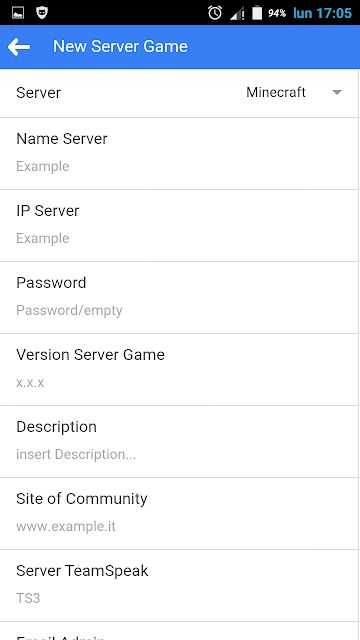Tap the alarm clock status icon

tap(215, 13)
